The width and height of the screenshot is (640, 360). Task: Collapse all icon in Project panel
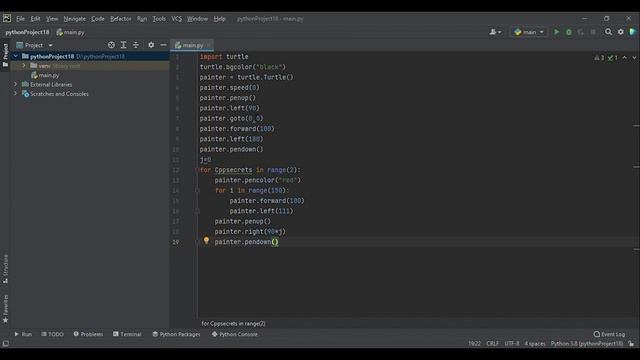(136, 45)
